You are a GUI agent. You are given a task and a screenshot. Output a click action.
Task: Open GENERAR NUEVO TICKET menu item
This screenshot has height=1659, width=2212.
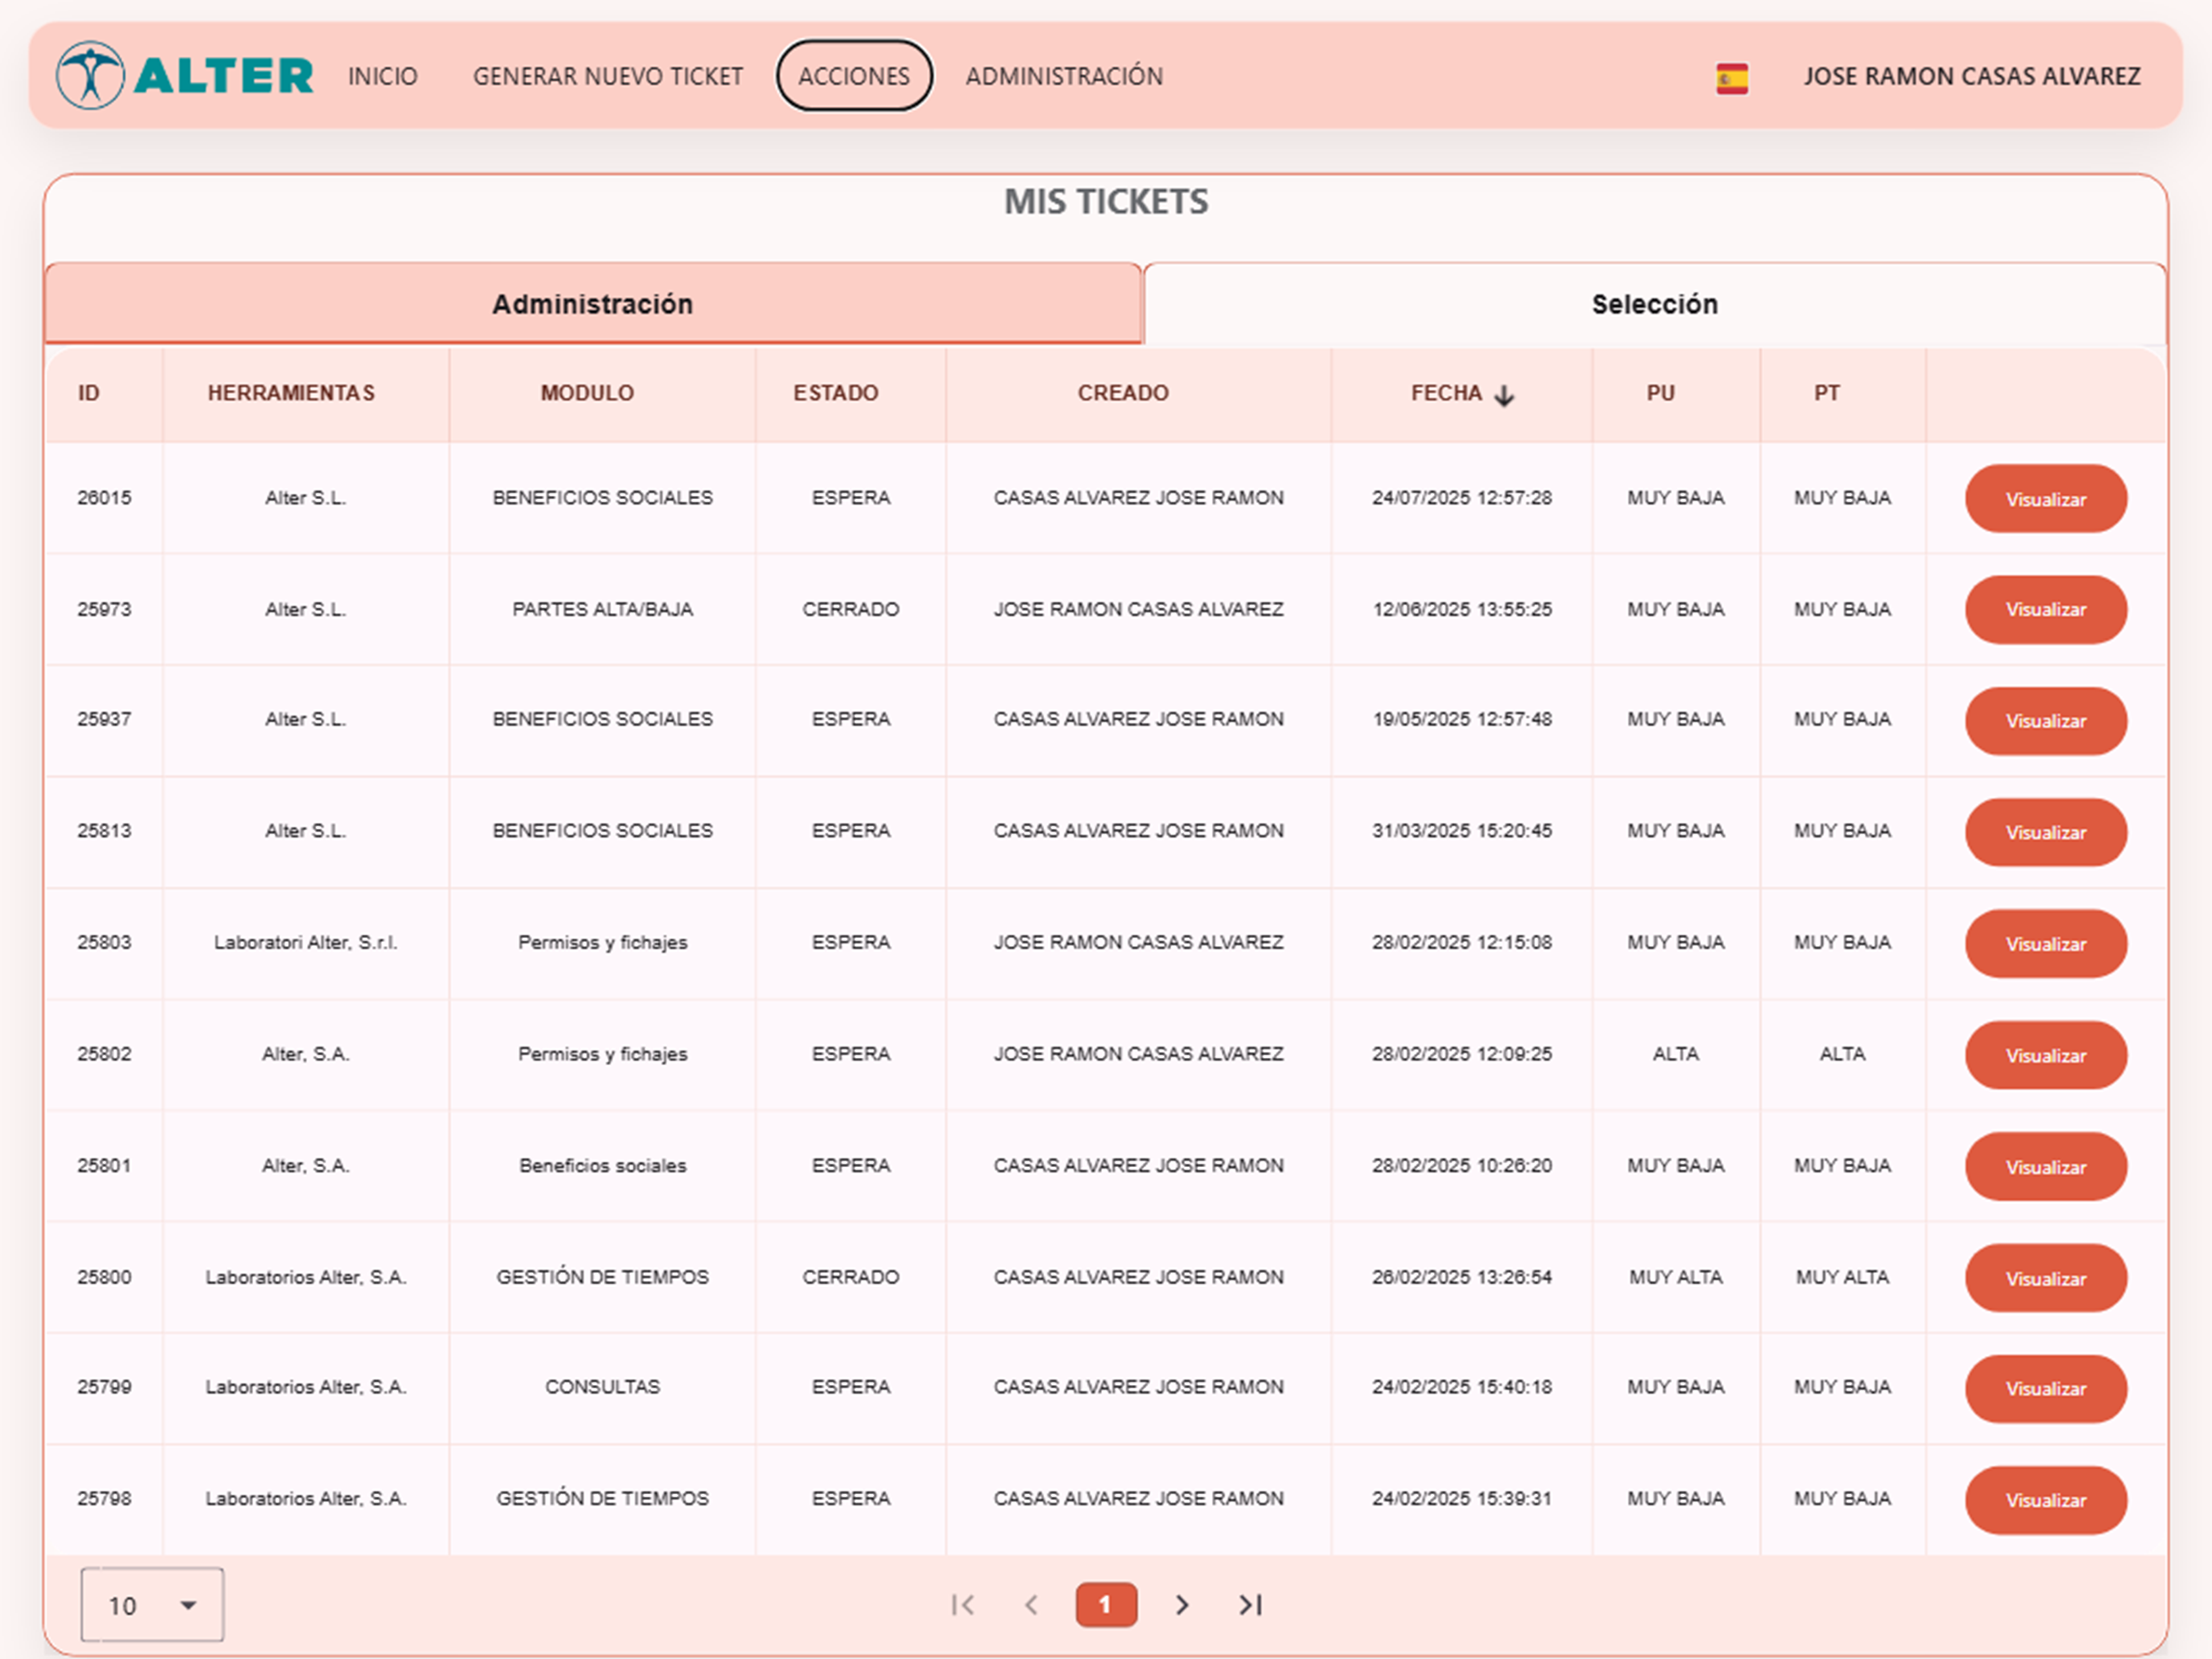608,76
